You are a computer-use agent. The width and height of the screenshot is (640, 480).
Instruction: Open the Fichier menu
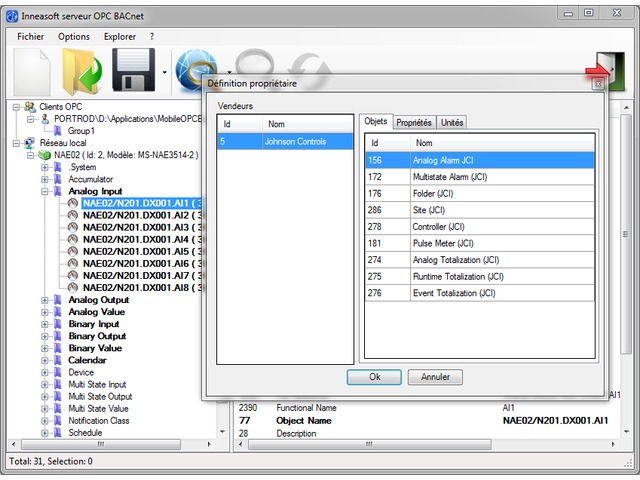[x=30, y=36]
